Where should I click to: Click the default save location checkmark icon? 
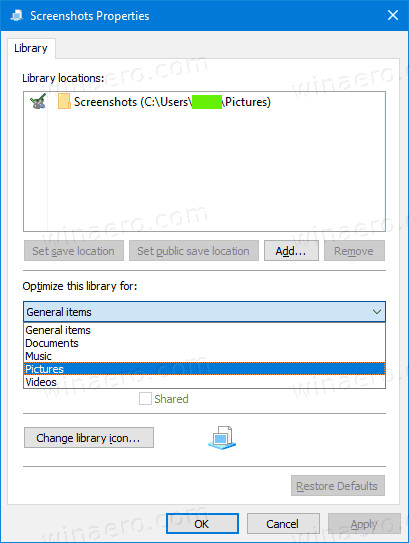38,101
